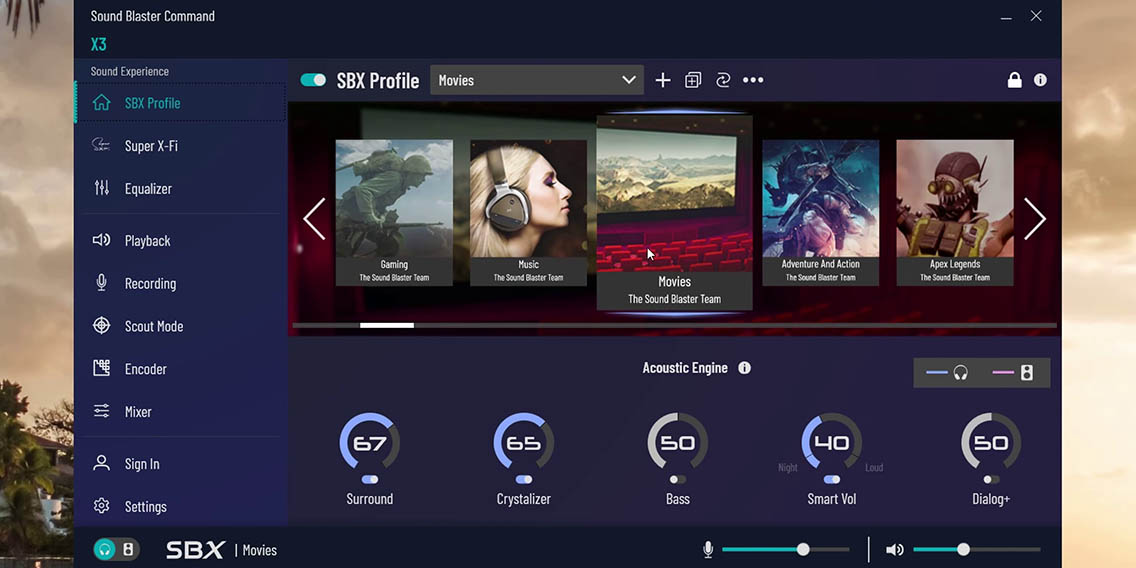Add a new profile with plus icon
The width and height of the screenshot is (1136, 568).
pyautogui.click(x=663, y=80)
